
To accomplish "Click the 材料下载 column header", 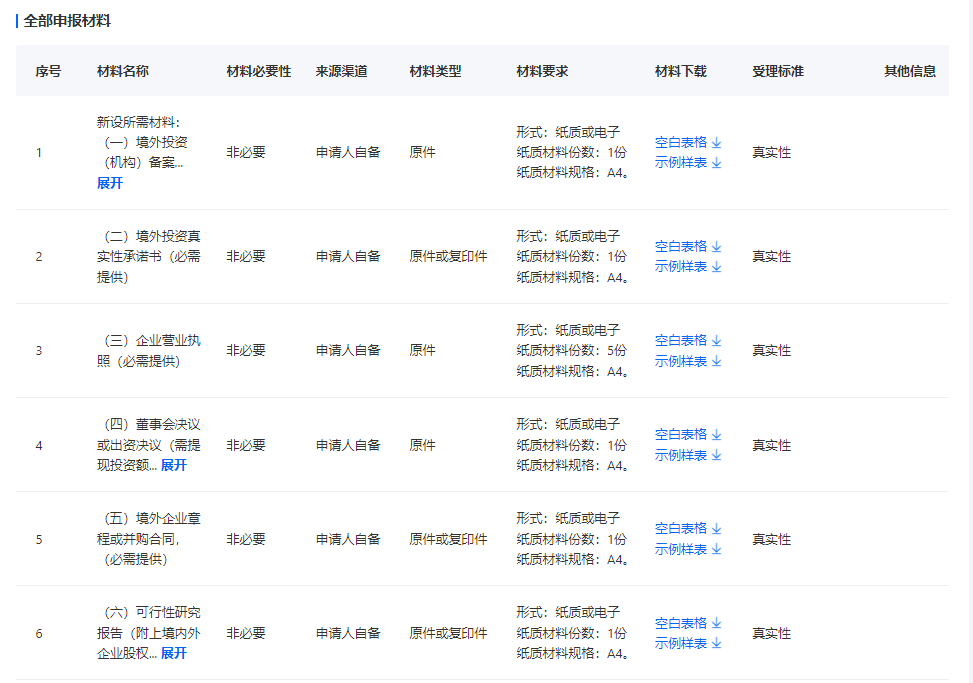I will point(680,71).
